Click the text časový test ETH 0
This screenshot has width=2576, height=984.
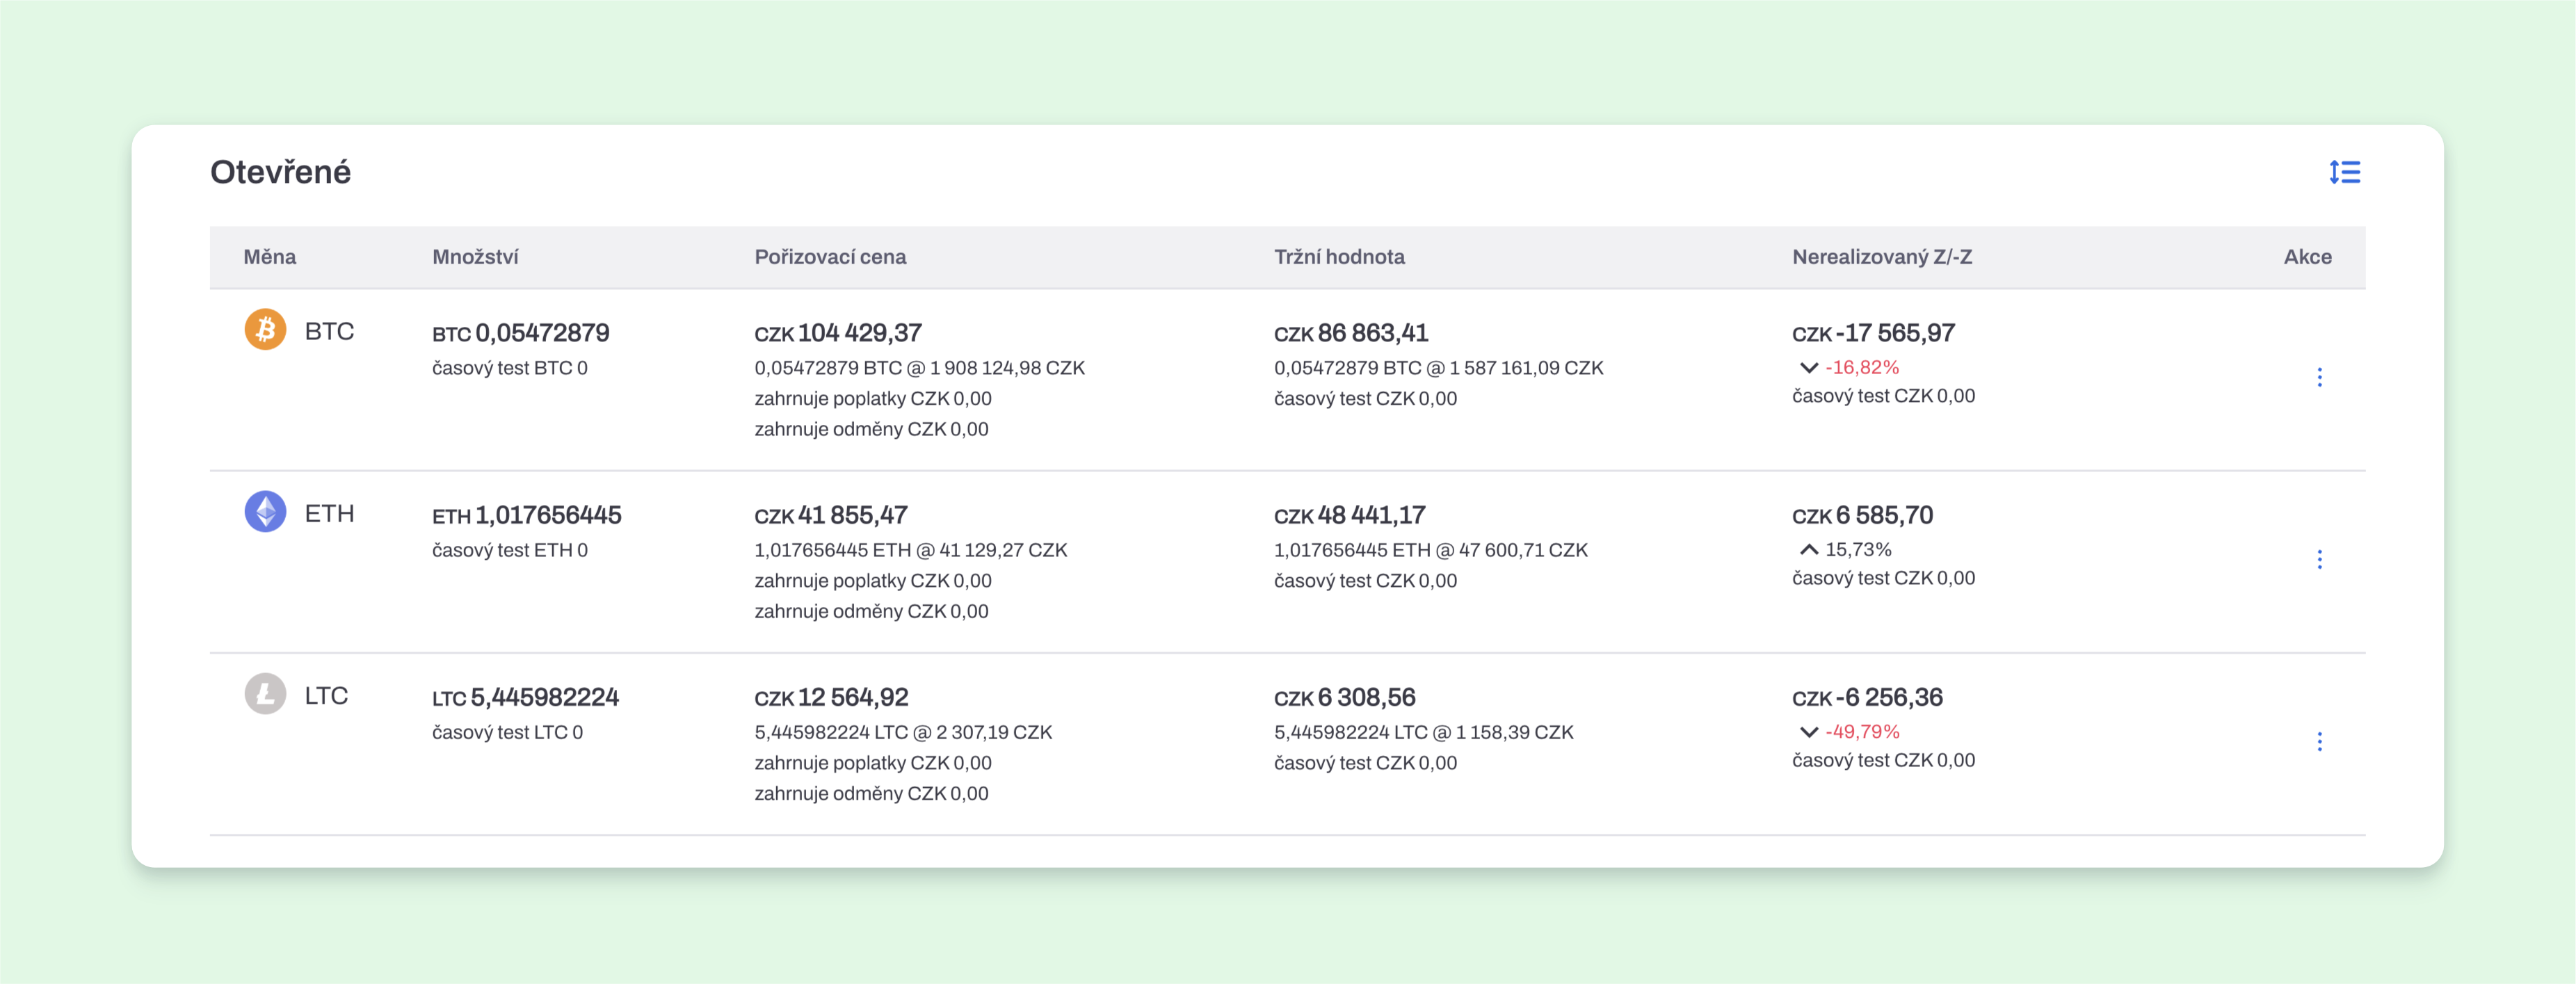[x=510, y=550]
